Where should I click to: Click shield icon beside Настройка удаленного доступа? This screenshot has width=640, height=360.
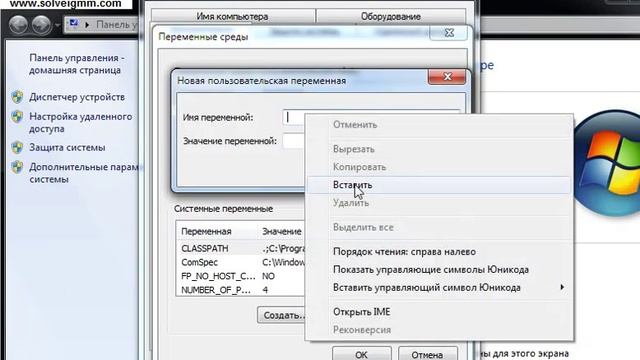coord(17,117)
